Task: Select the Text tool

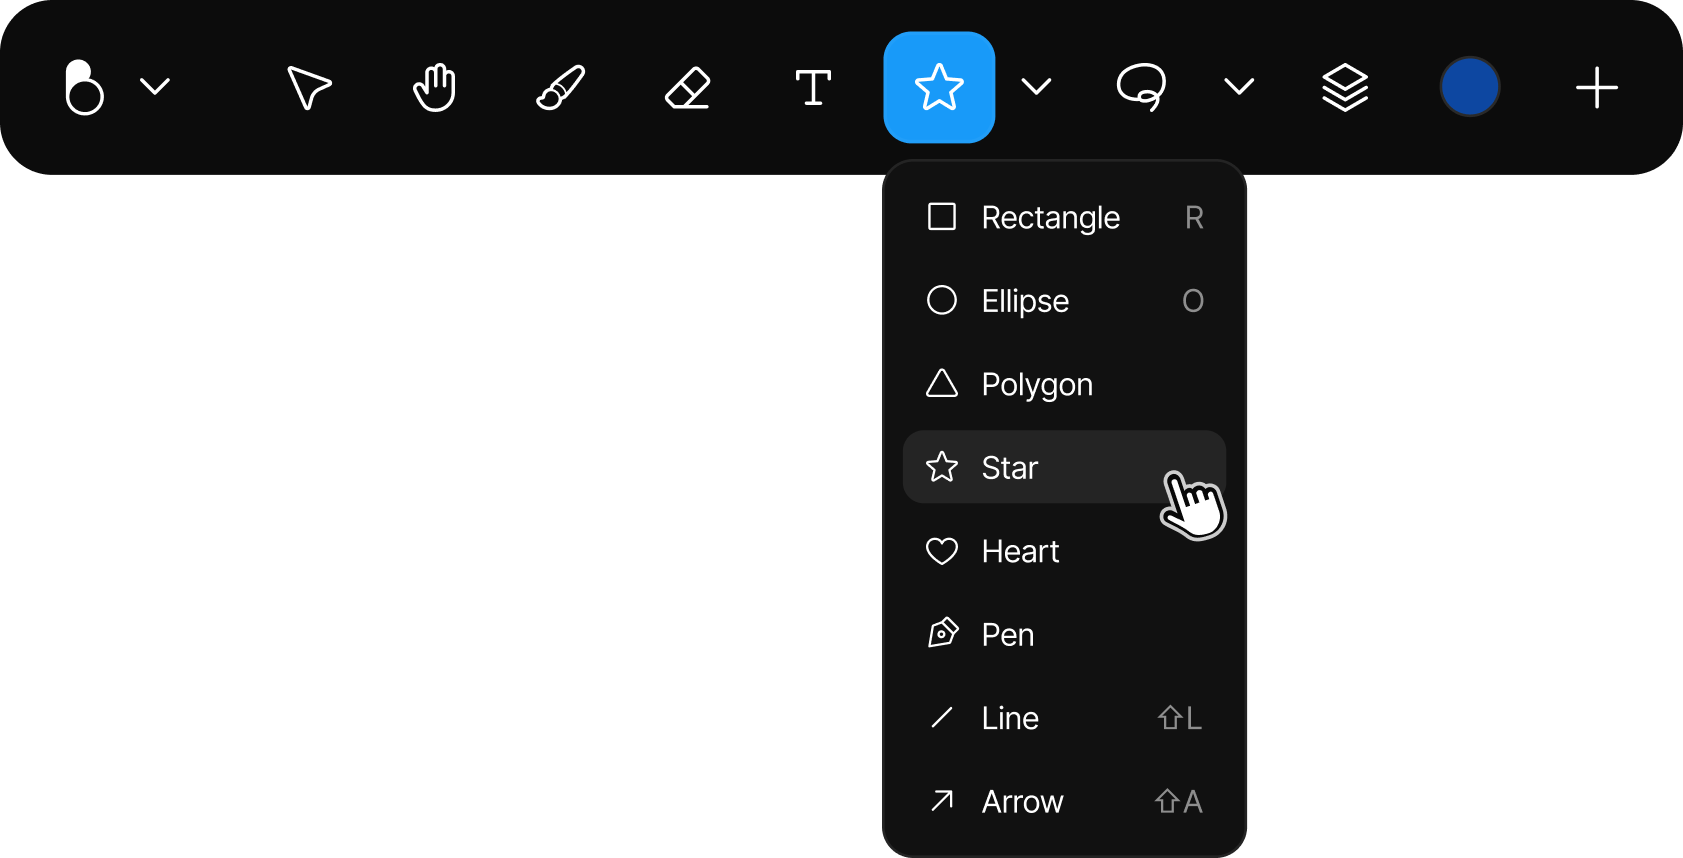Action: tap(813, 87)
